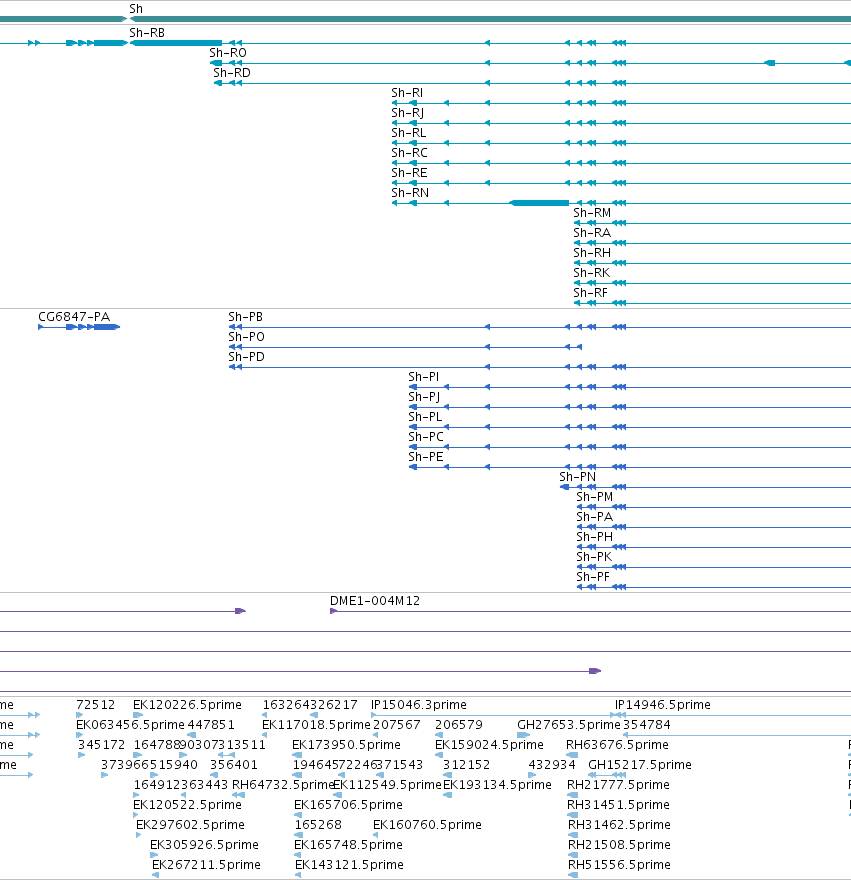Viewport: 851px width, 880px height.
Task: Click the Sh-PI protein label
Action: [424, 377]
